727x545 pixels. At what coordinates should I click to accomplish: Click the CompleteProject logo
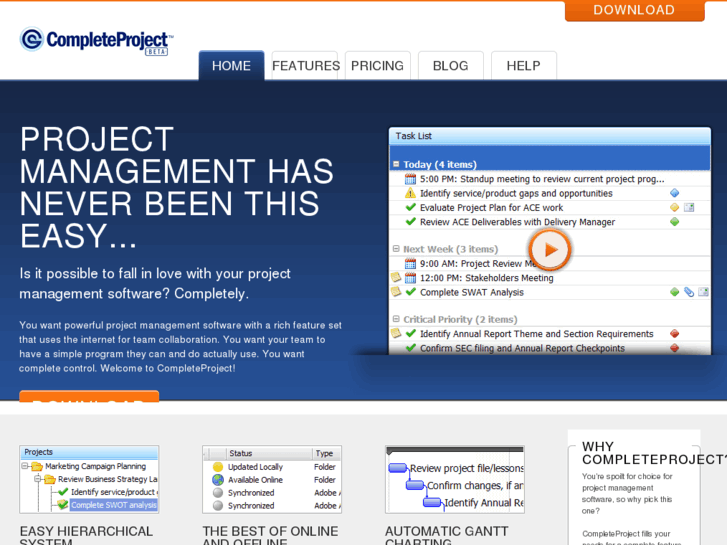(x=96, y=41)
